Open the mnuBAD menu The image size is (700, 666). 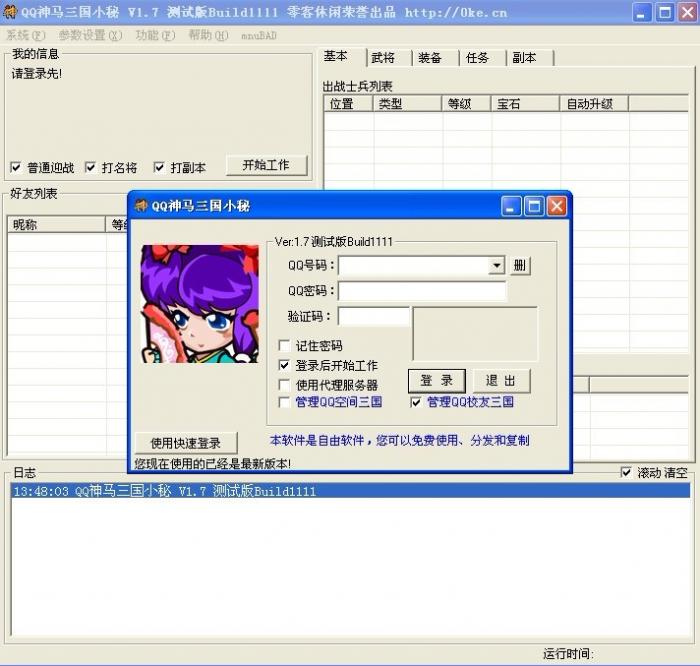[x=259, y=35]
